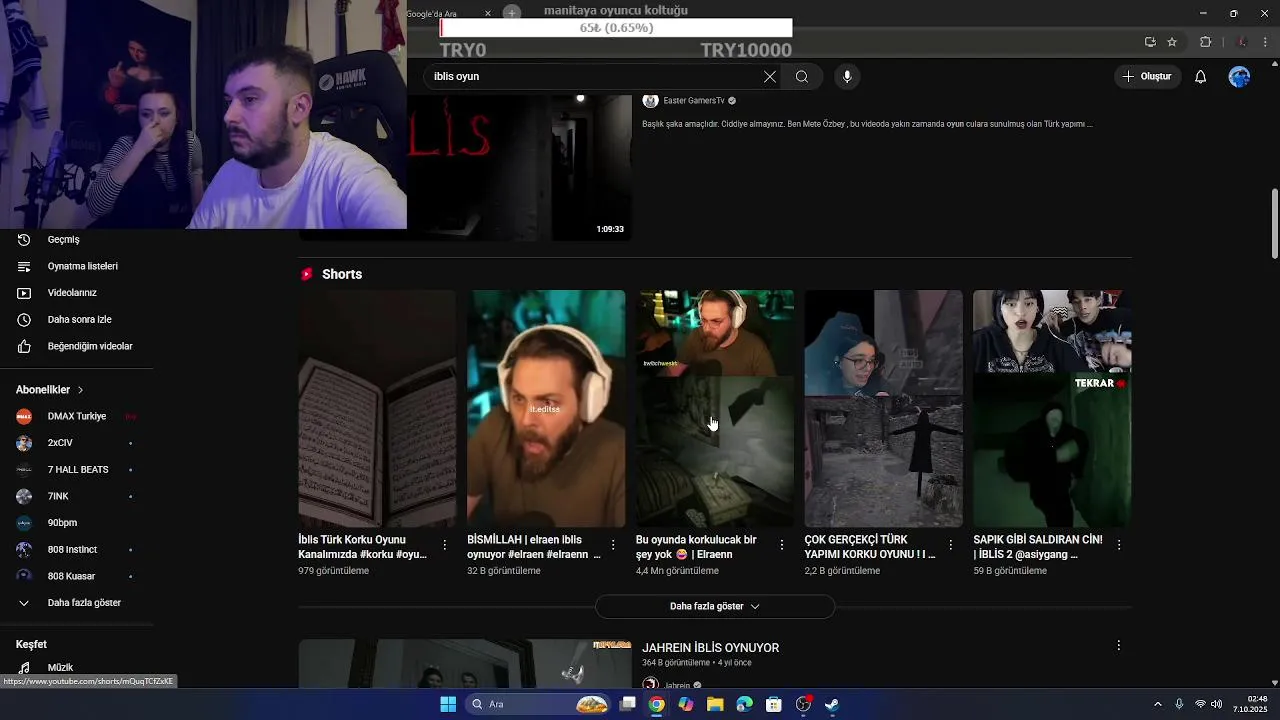This screenshot has width=1280, height=720.
Task: Play the ÇOK GERÇEKÇİ TÜRK YAPIMI short thumbnail
Action: (884, 408)
